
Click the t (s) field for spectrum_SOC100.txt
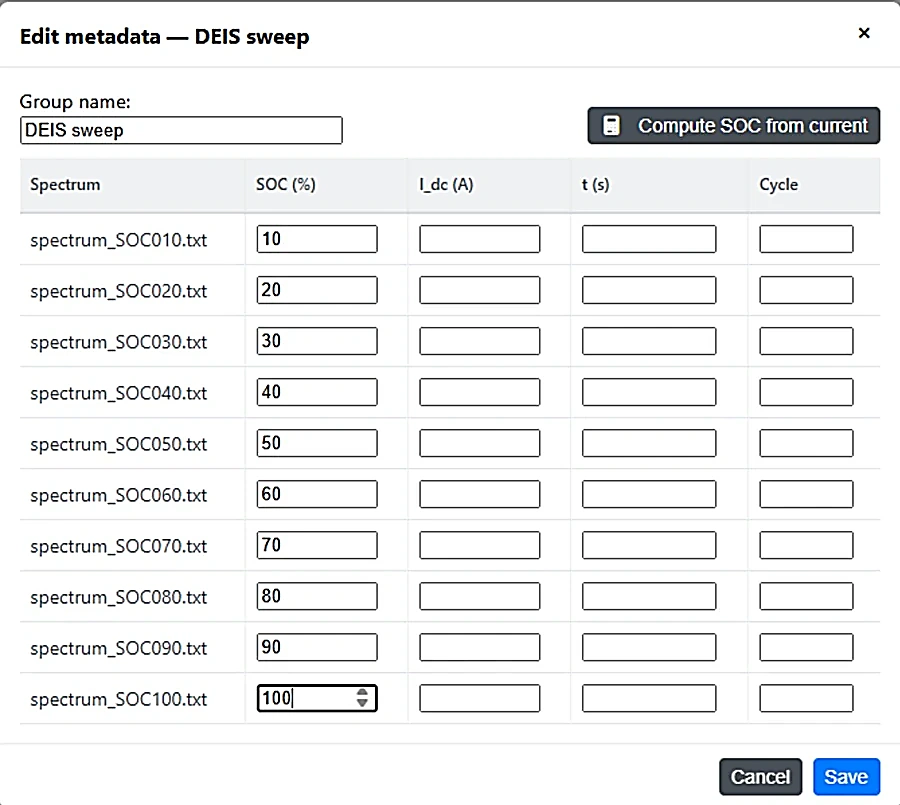[649, 698]
